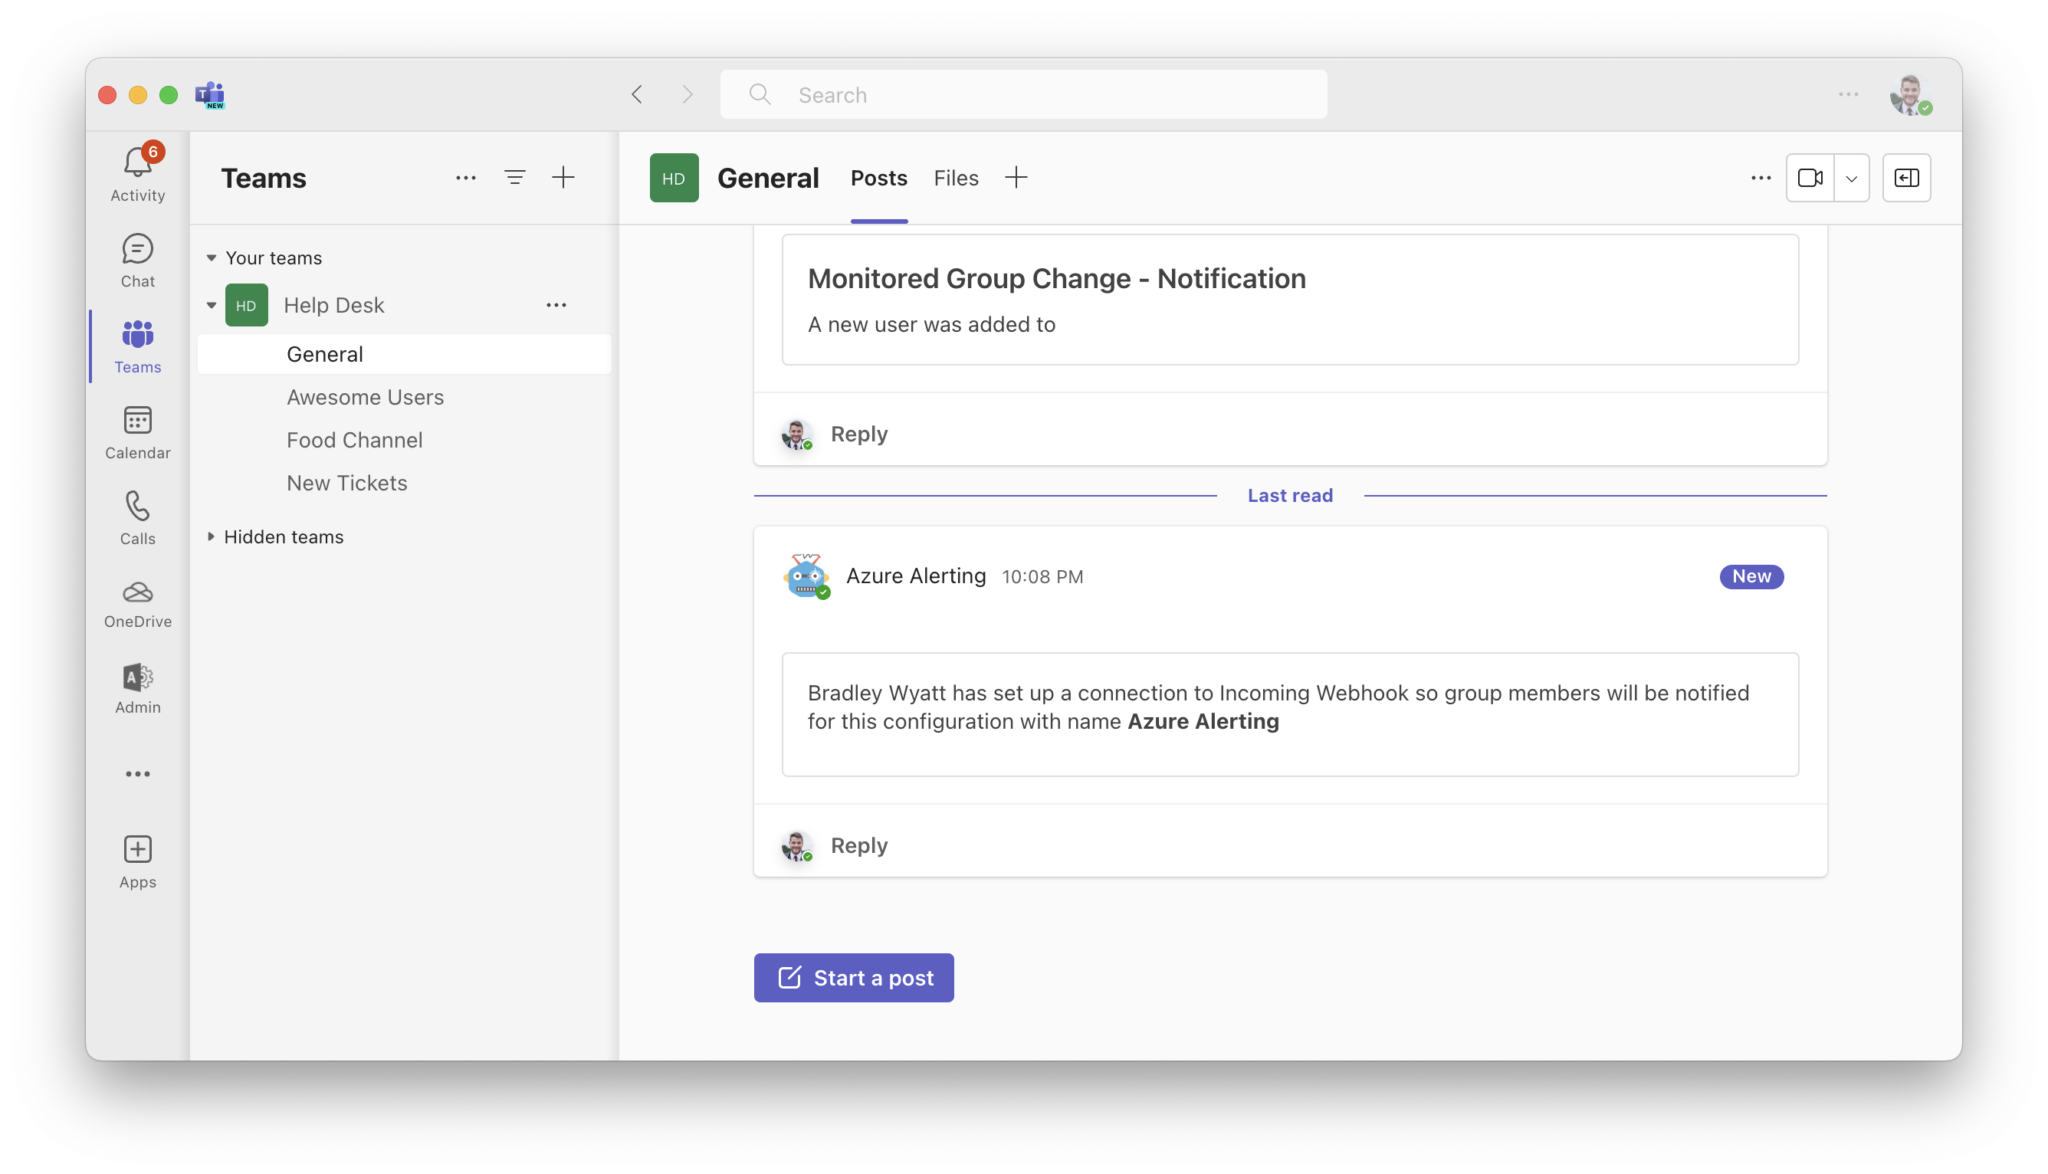Screen dimensions: 2048x1174
Task: Open Settings and more ellipsis near profile
Action: [1848, 94]
